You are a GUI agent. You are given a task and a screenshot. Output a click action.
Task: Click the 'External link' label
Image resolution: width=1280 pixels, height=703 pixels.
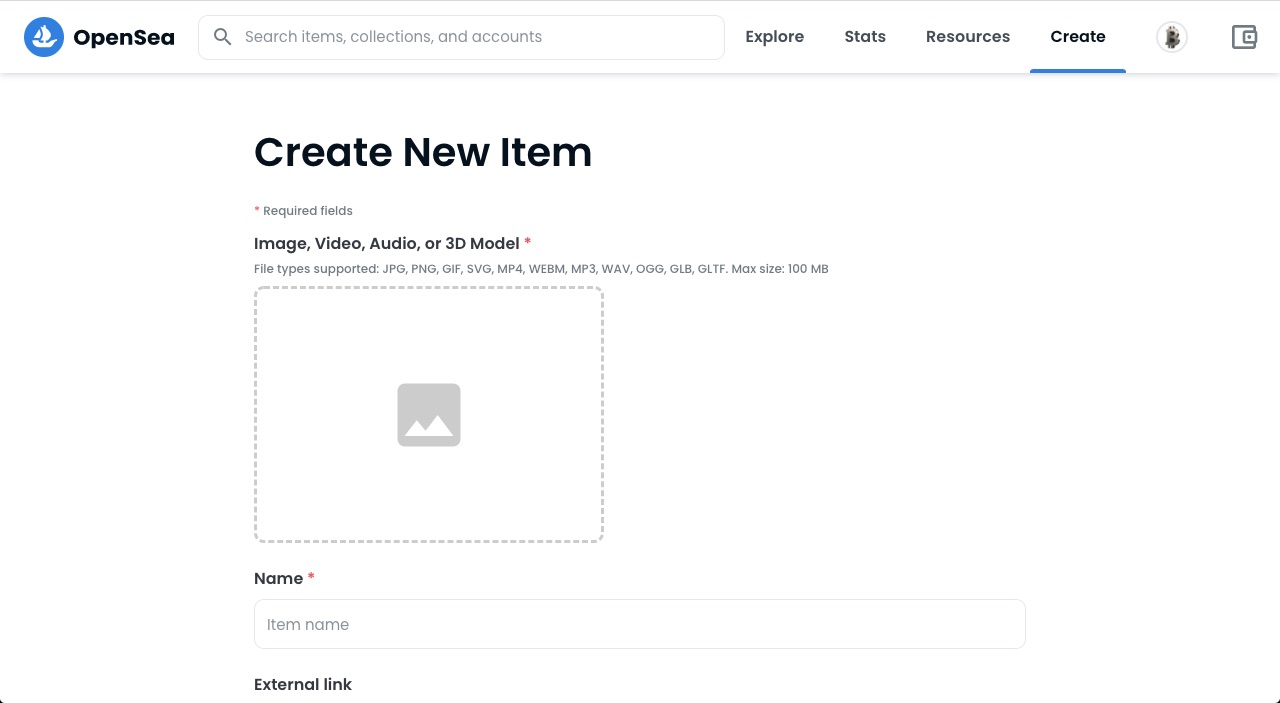pyautogui.click(x=303, y=684)
